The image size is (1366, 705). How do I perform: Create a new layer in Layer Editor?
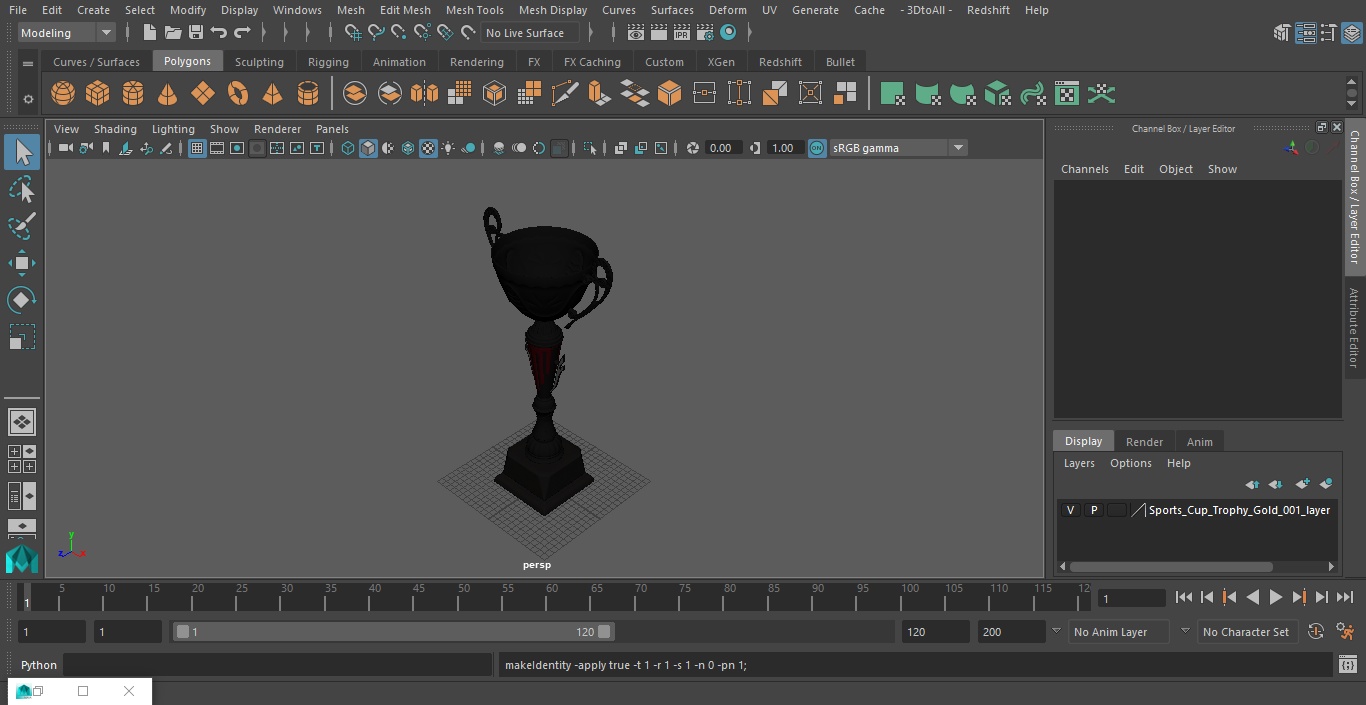coord(1302,484)
